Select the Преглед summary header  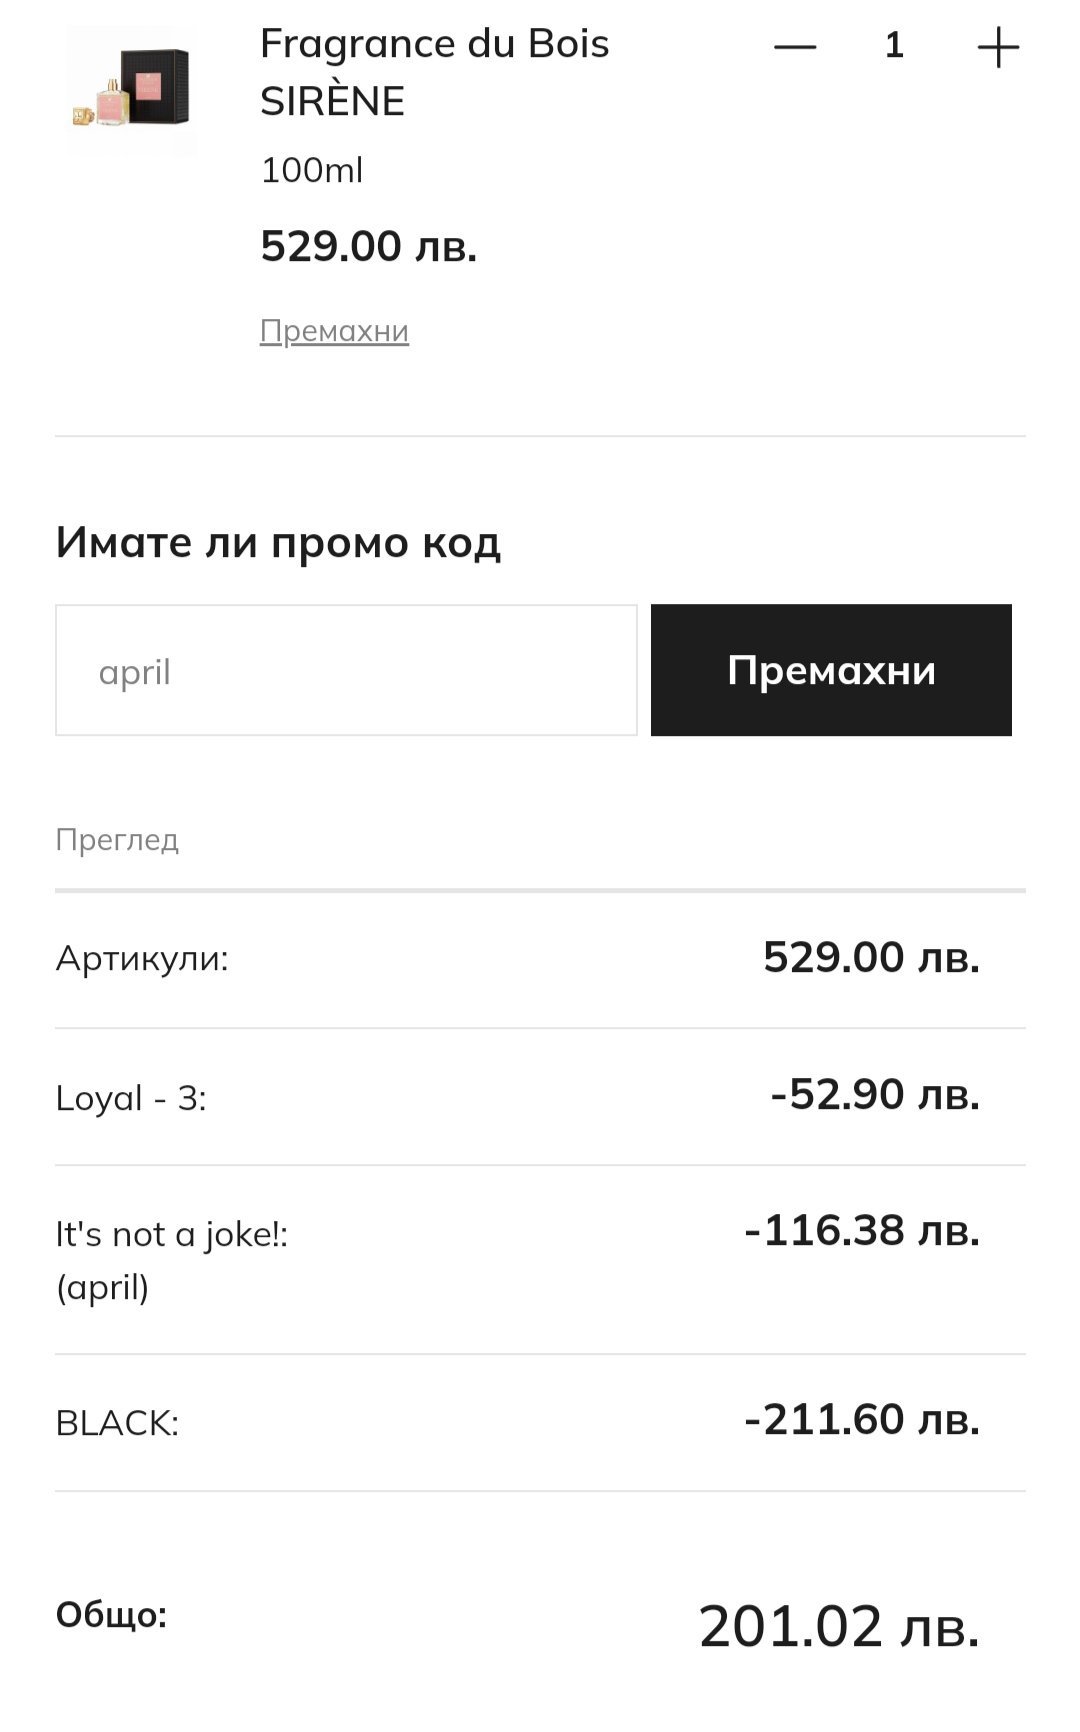tap(117, 839)
